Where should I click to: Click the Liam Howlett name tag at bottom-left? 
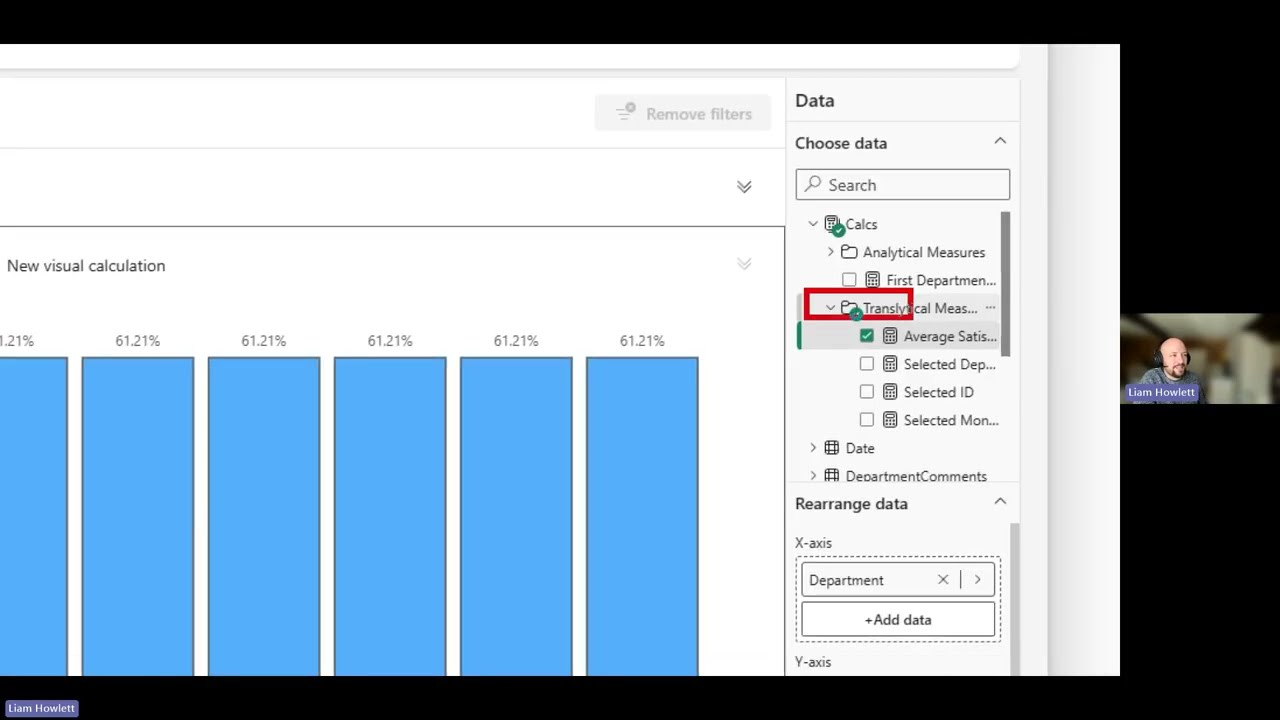[41, 708]
